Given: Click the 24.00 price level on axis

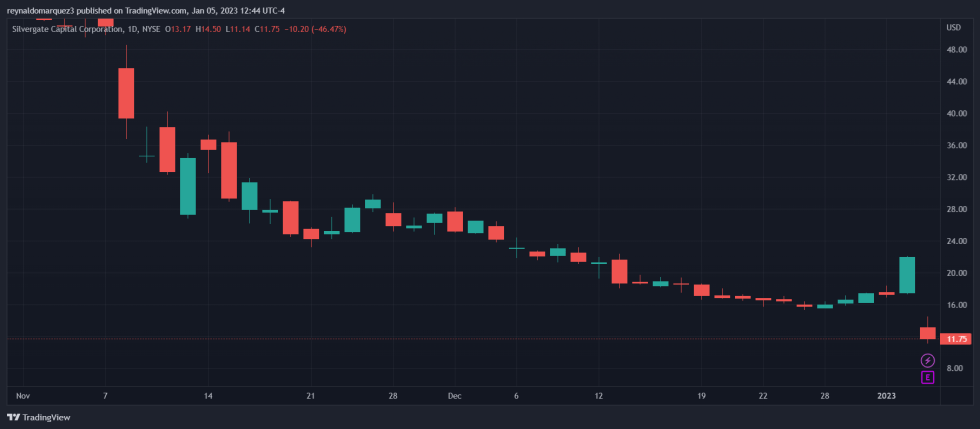Looking at the screenshot, I should point(955,241).
